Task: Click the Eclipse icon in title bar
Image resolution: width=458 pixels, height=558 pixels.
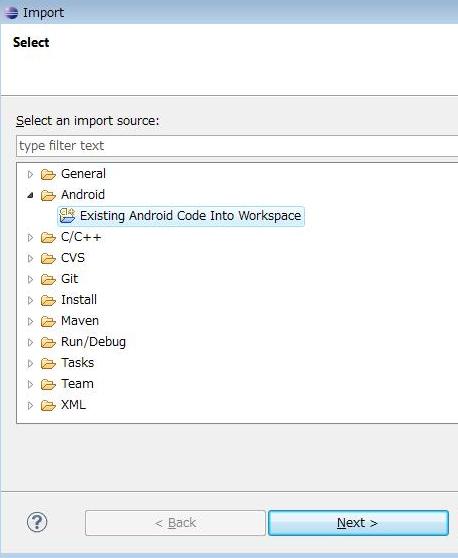Action: [x=11, y=12]
